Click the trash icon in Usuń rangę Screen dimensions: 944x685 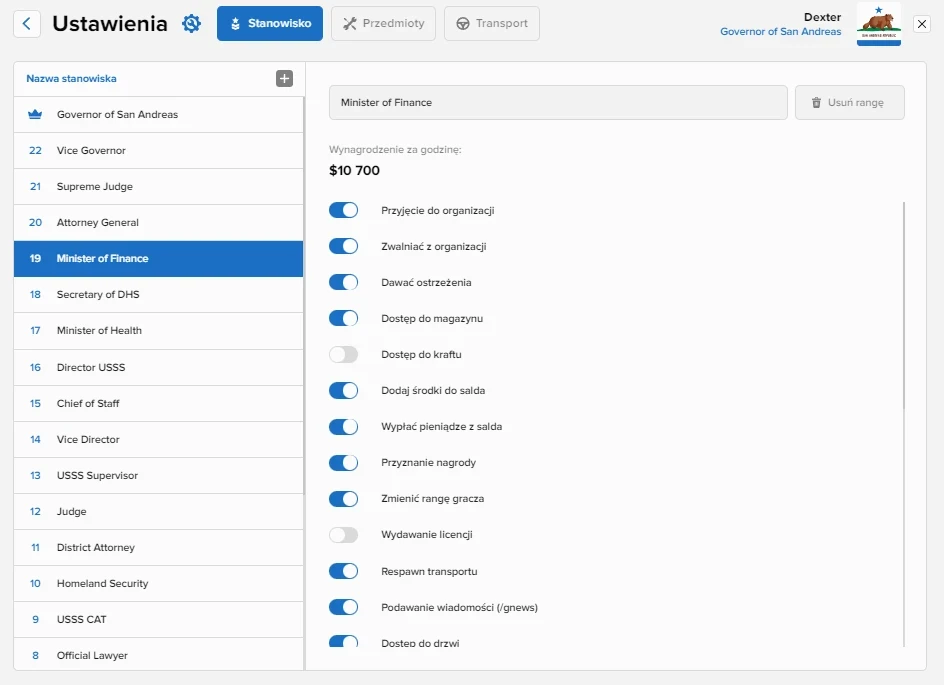coord(816,103)
